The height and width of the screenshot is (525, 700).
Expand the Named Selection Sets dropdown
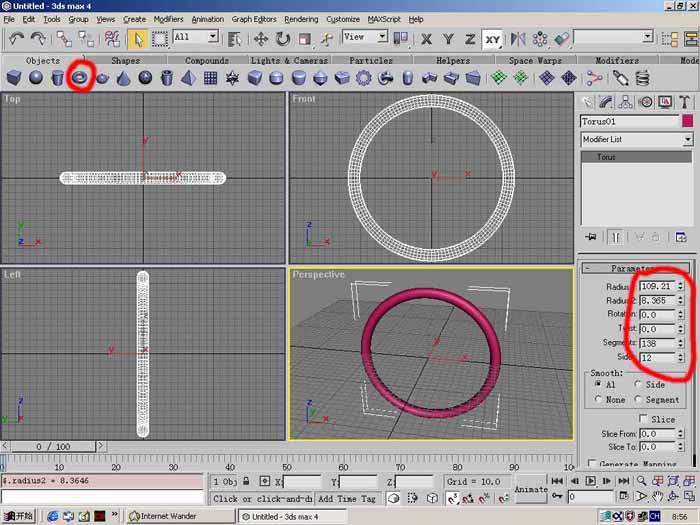(648, 37)
